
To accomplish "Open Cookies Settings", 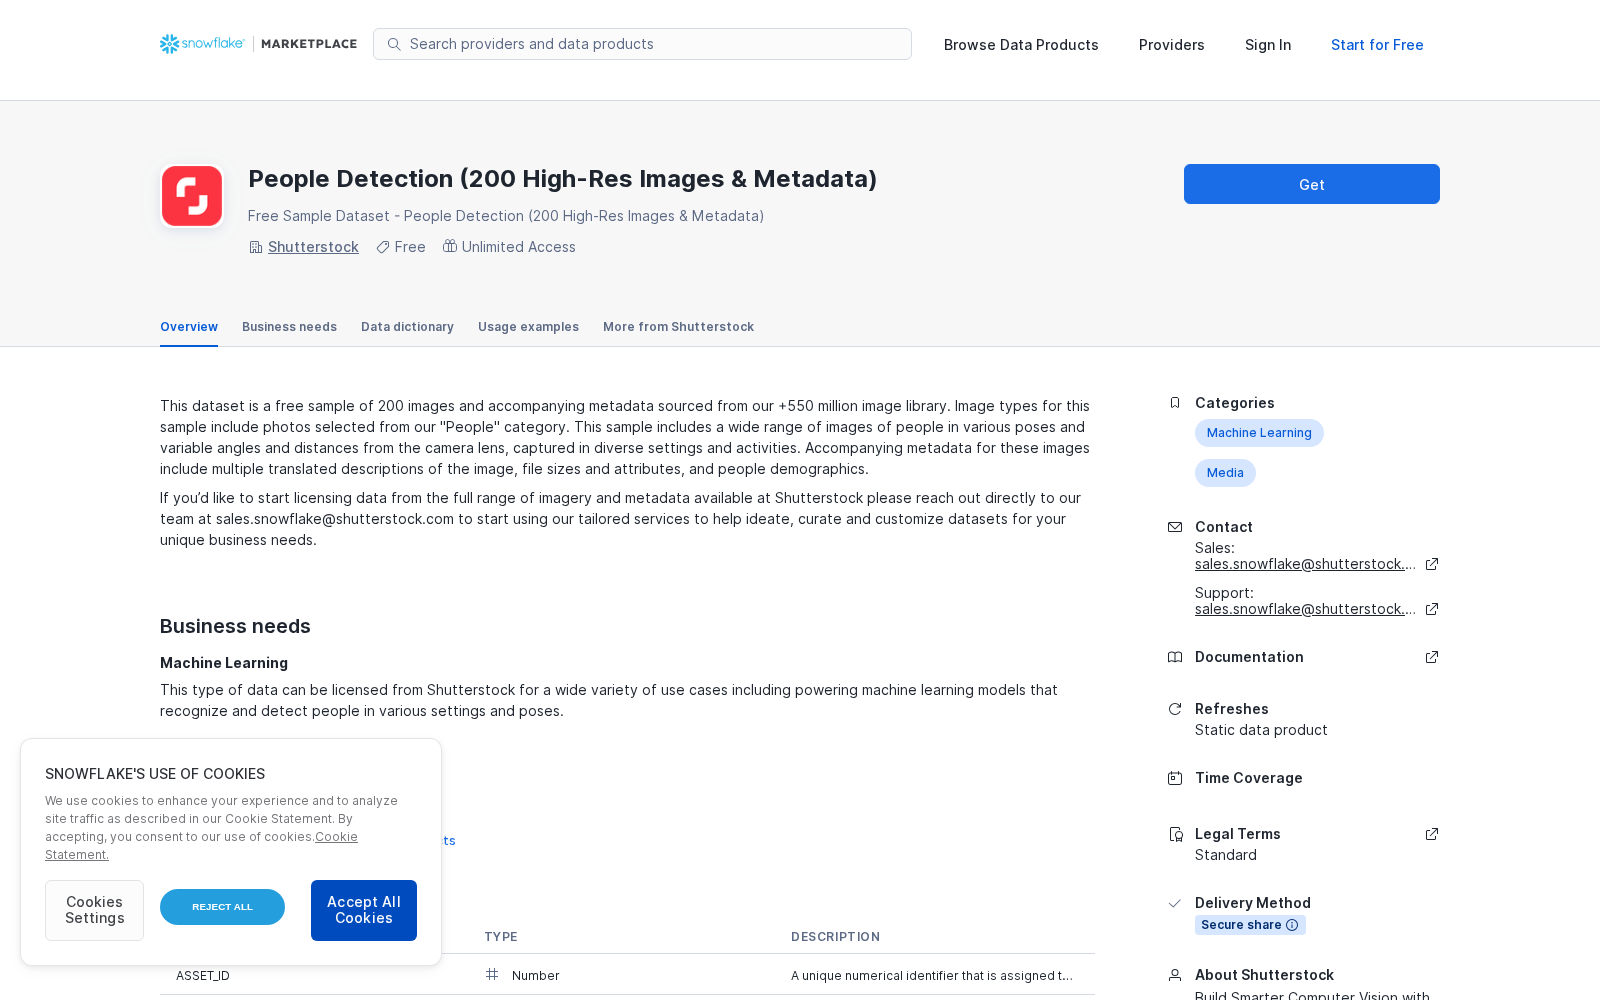I will (94, 910).
